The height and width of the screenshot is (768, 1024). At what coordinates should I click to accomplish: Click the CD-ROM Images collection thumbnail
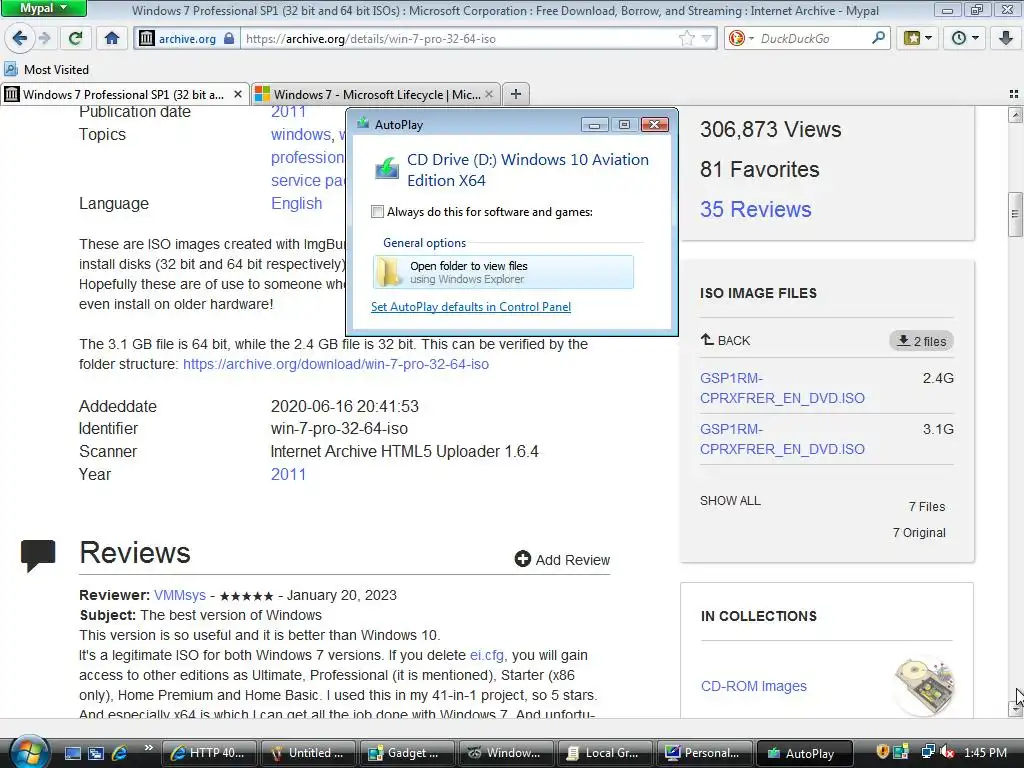(x=925, y=685)
